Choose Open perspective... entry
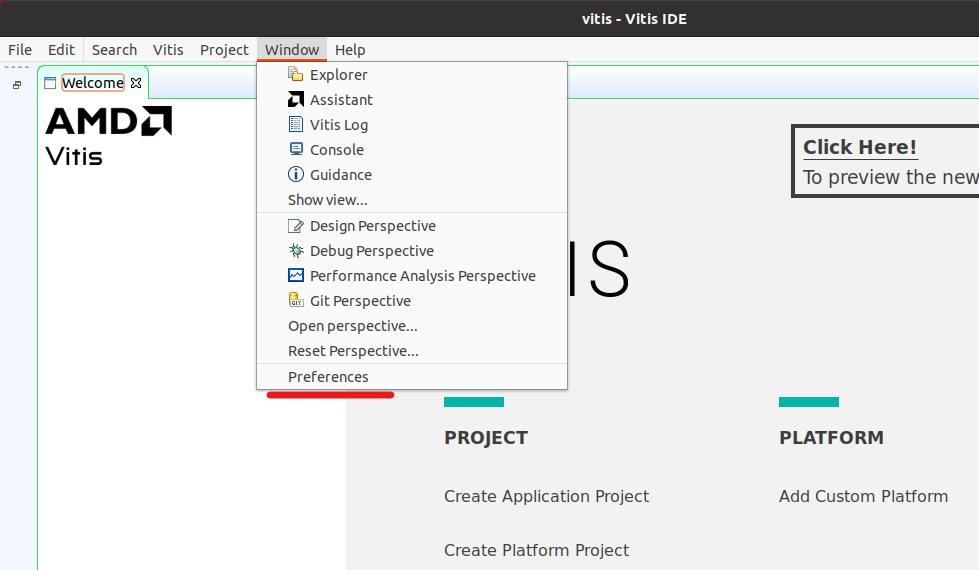The width and height of the screenshot is (979, 570). (352, 326)
